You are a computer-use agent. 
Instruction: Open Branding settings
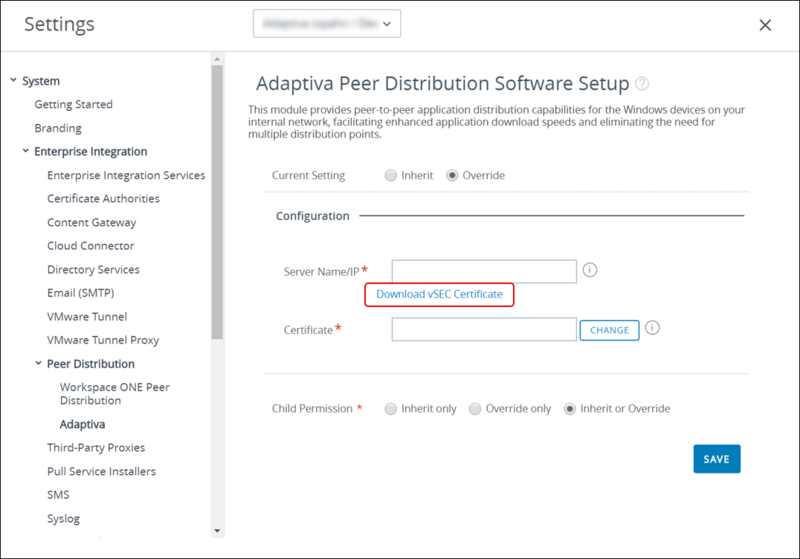point(58,128)
